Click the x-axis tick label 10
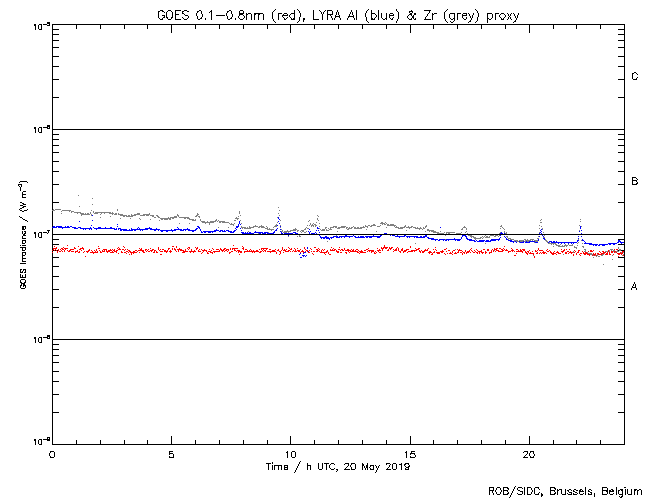Image resolution: width=650 pixels, height=500 pixels. click(290, 454)
